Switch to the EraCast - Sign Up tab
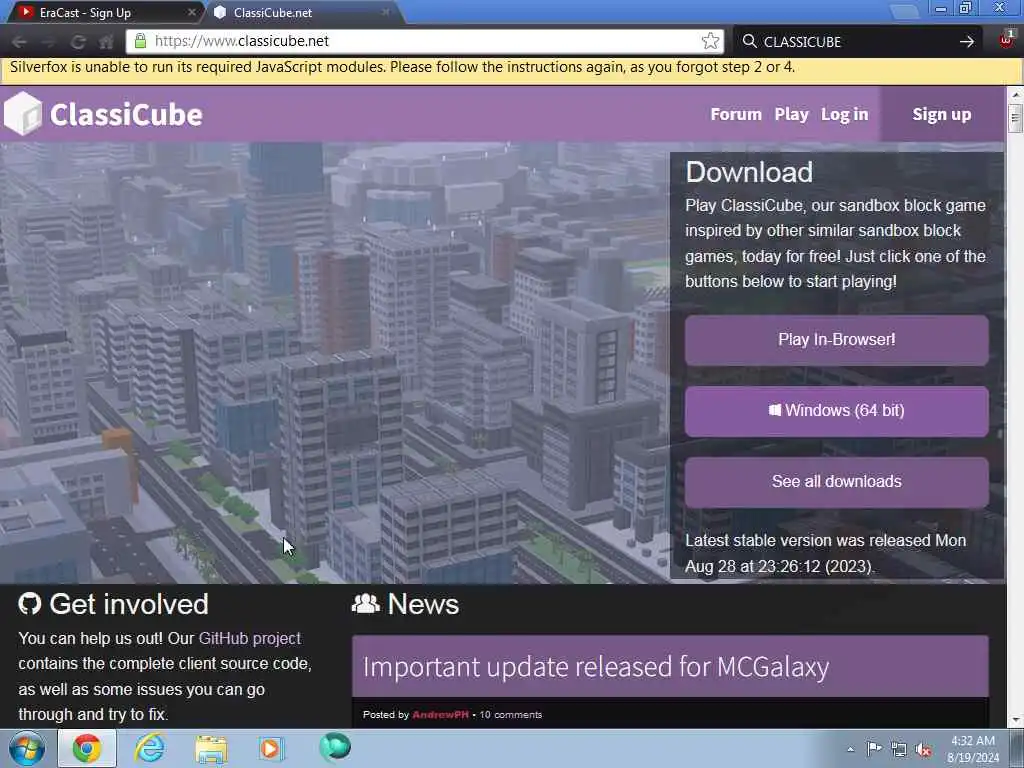Image resolution: width=1024 pixels, height=768 pixels. point(106,12)
